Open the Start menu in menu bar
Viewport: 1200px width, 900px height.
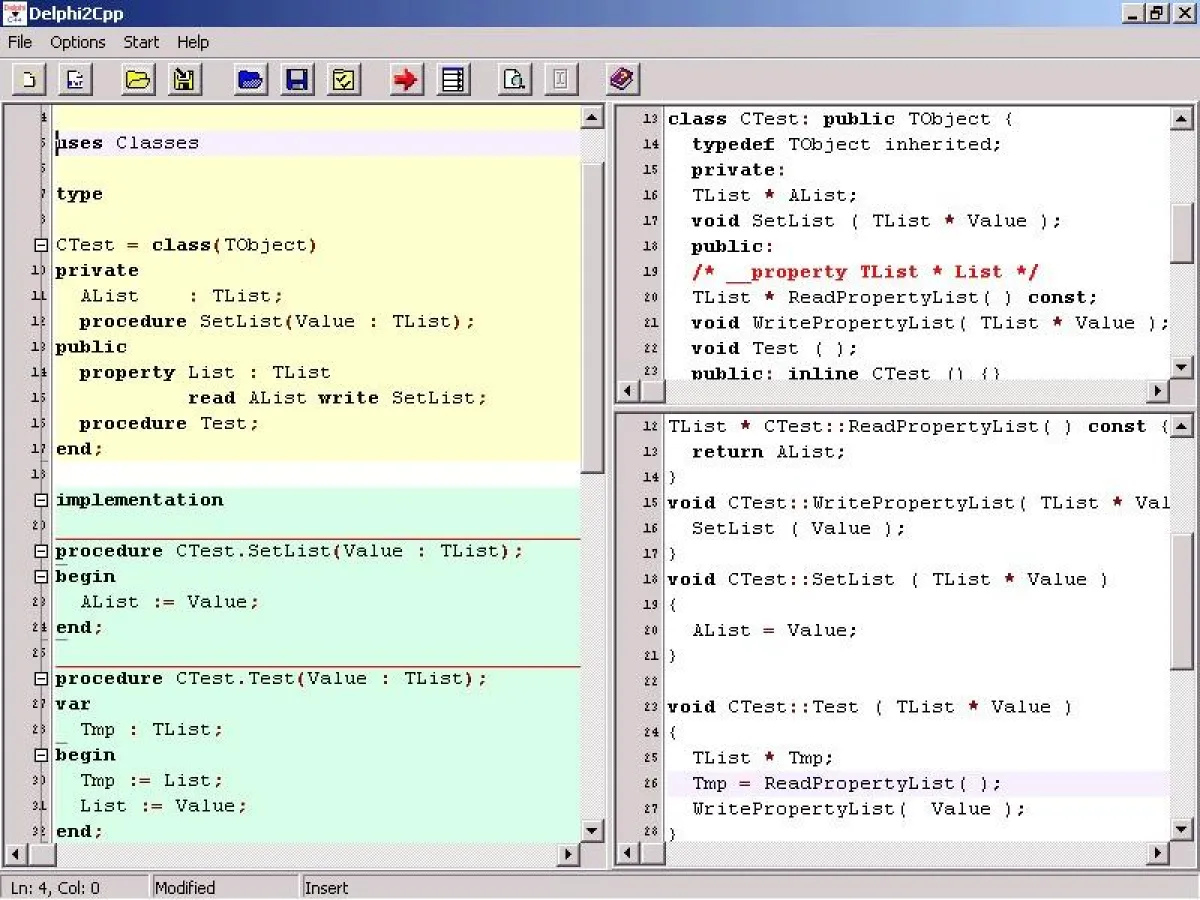click(141, 42)
